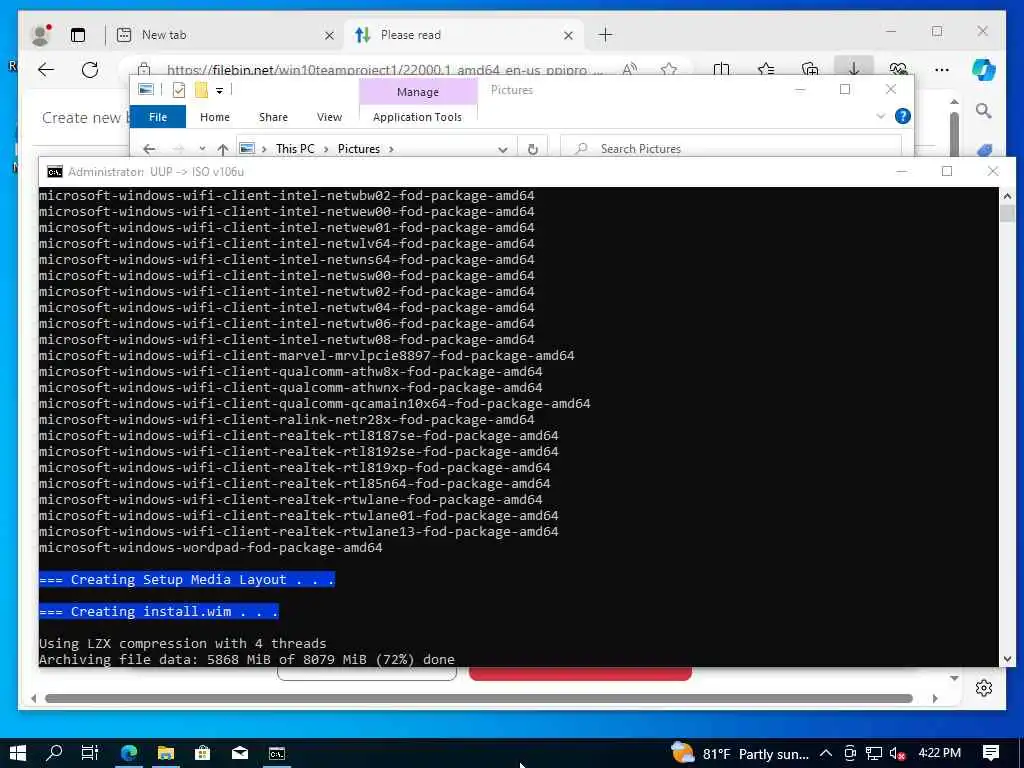Click the Edge vertical scrollbar up arrow
This screenshot has width=1024, height=768.
point(954,102)
